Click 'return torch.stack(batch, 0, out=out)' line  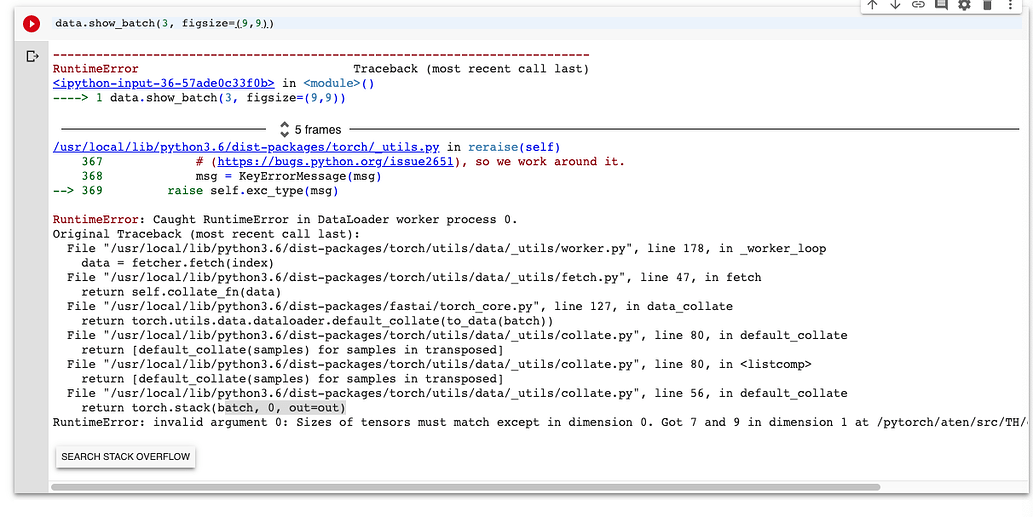coord(213,408)
